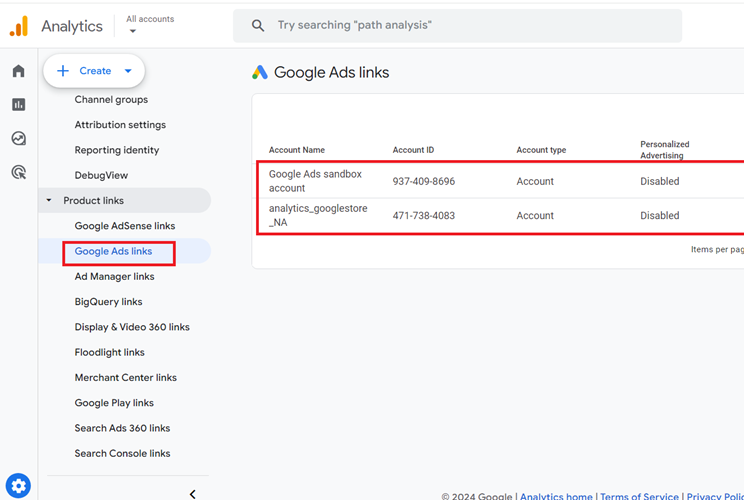Select Google Play links
Screen dimensions: 744x500
click(114, 403)
